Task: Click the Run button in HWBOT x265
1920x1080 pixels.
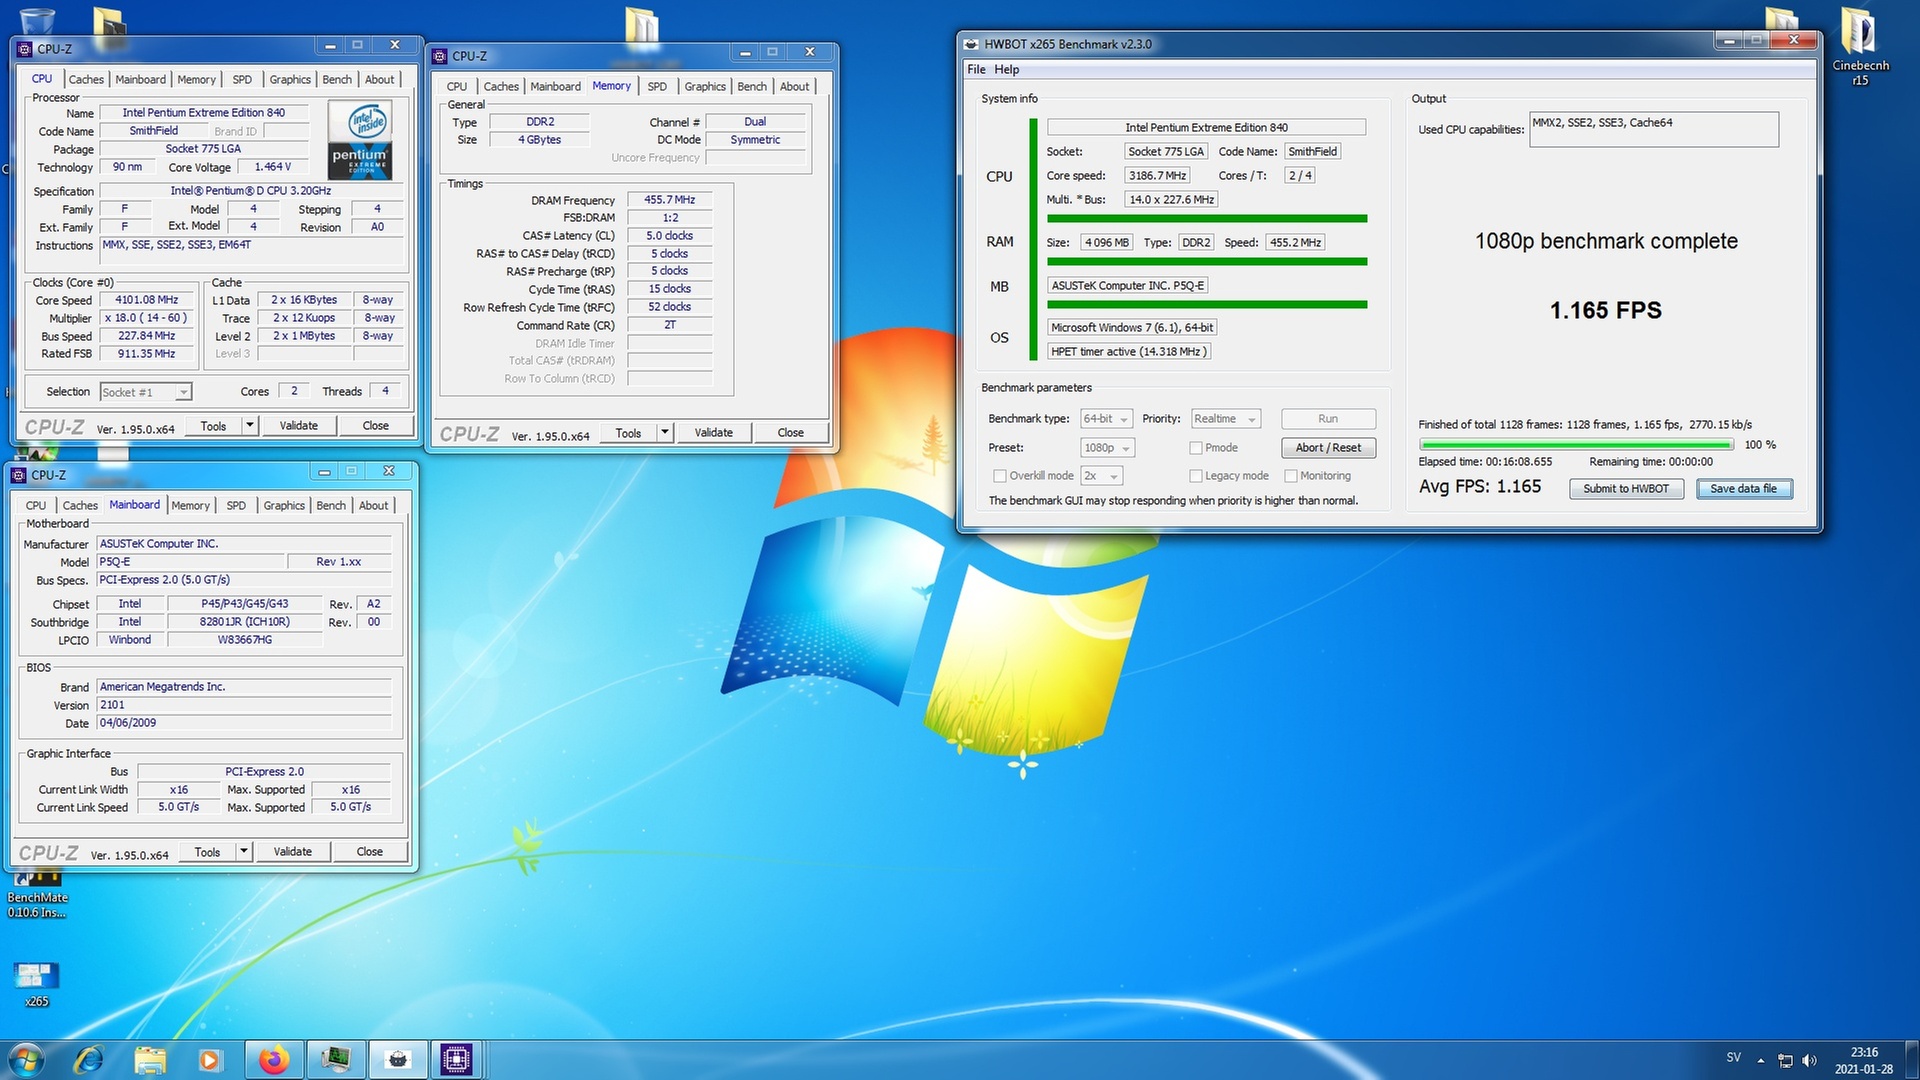Action: tap(1328, 419)
